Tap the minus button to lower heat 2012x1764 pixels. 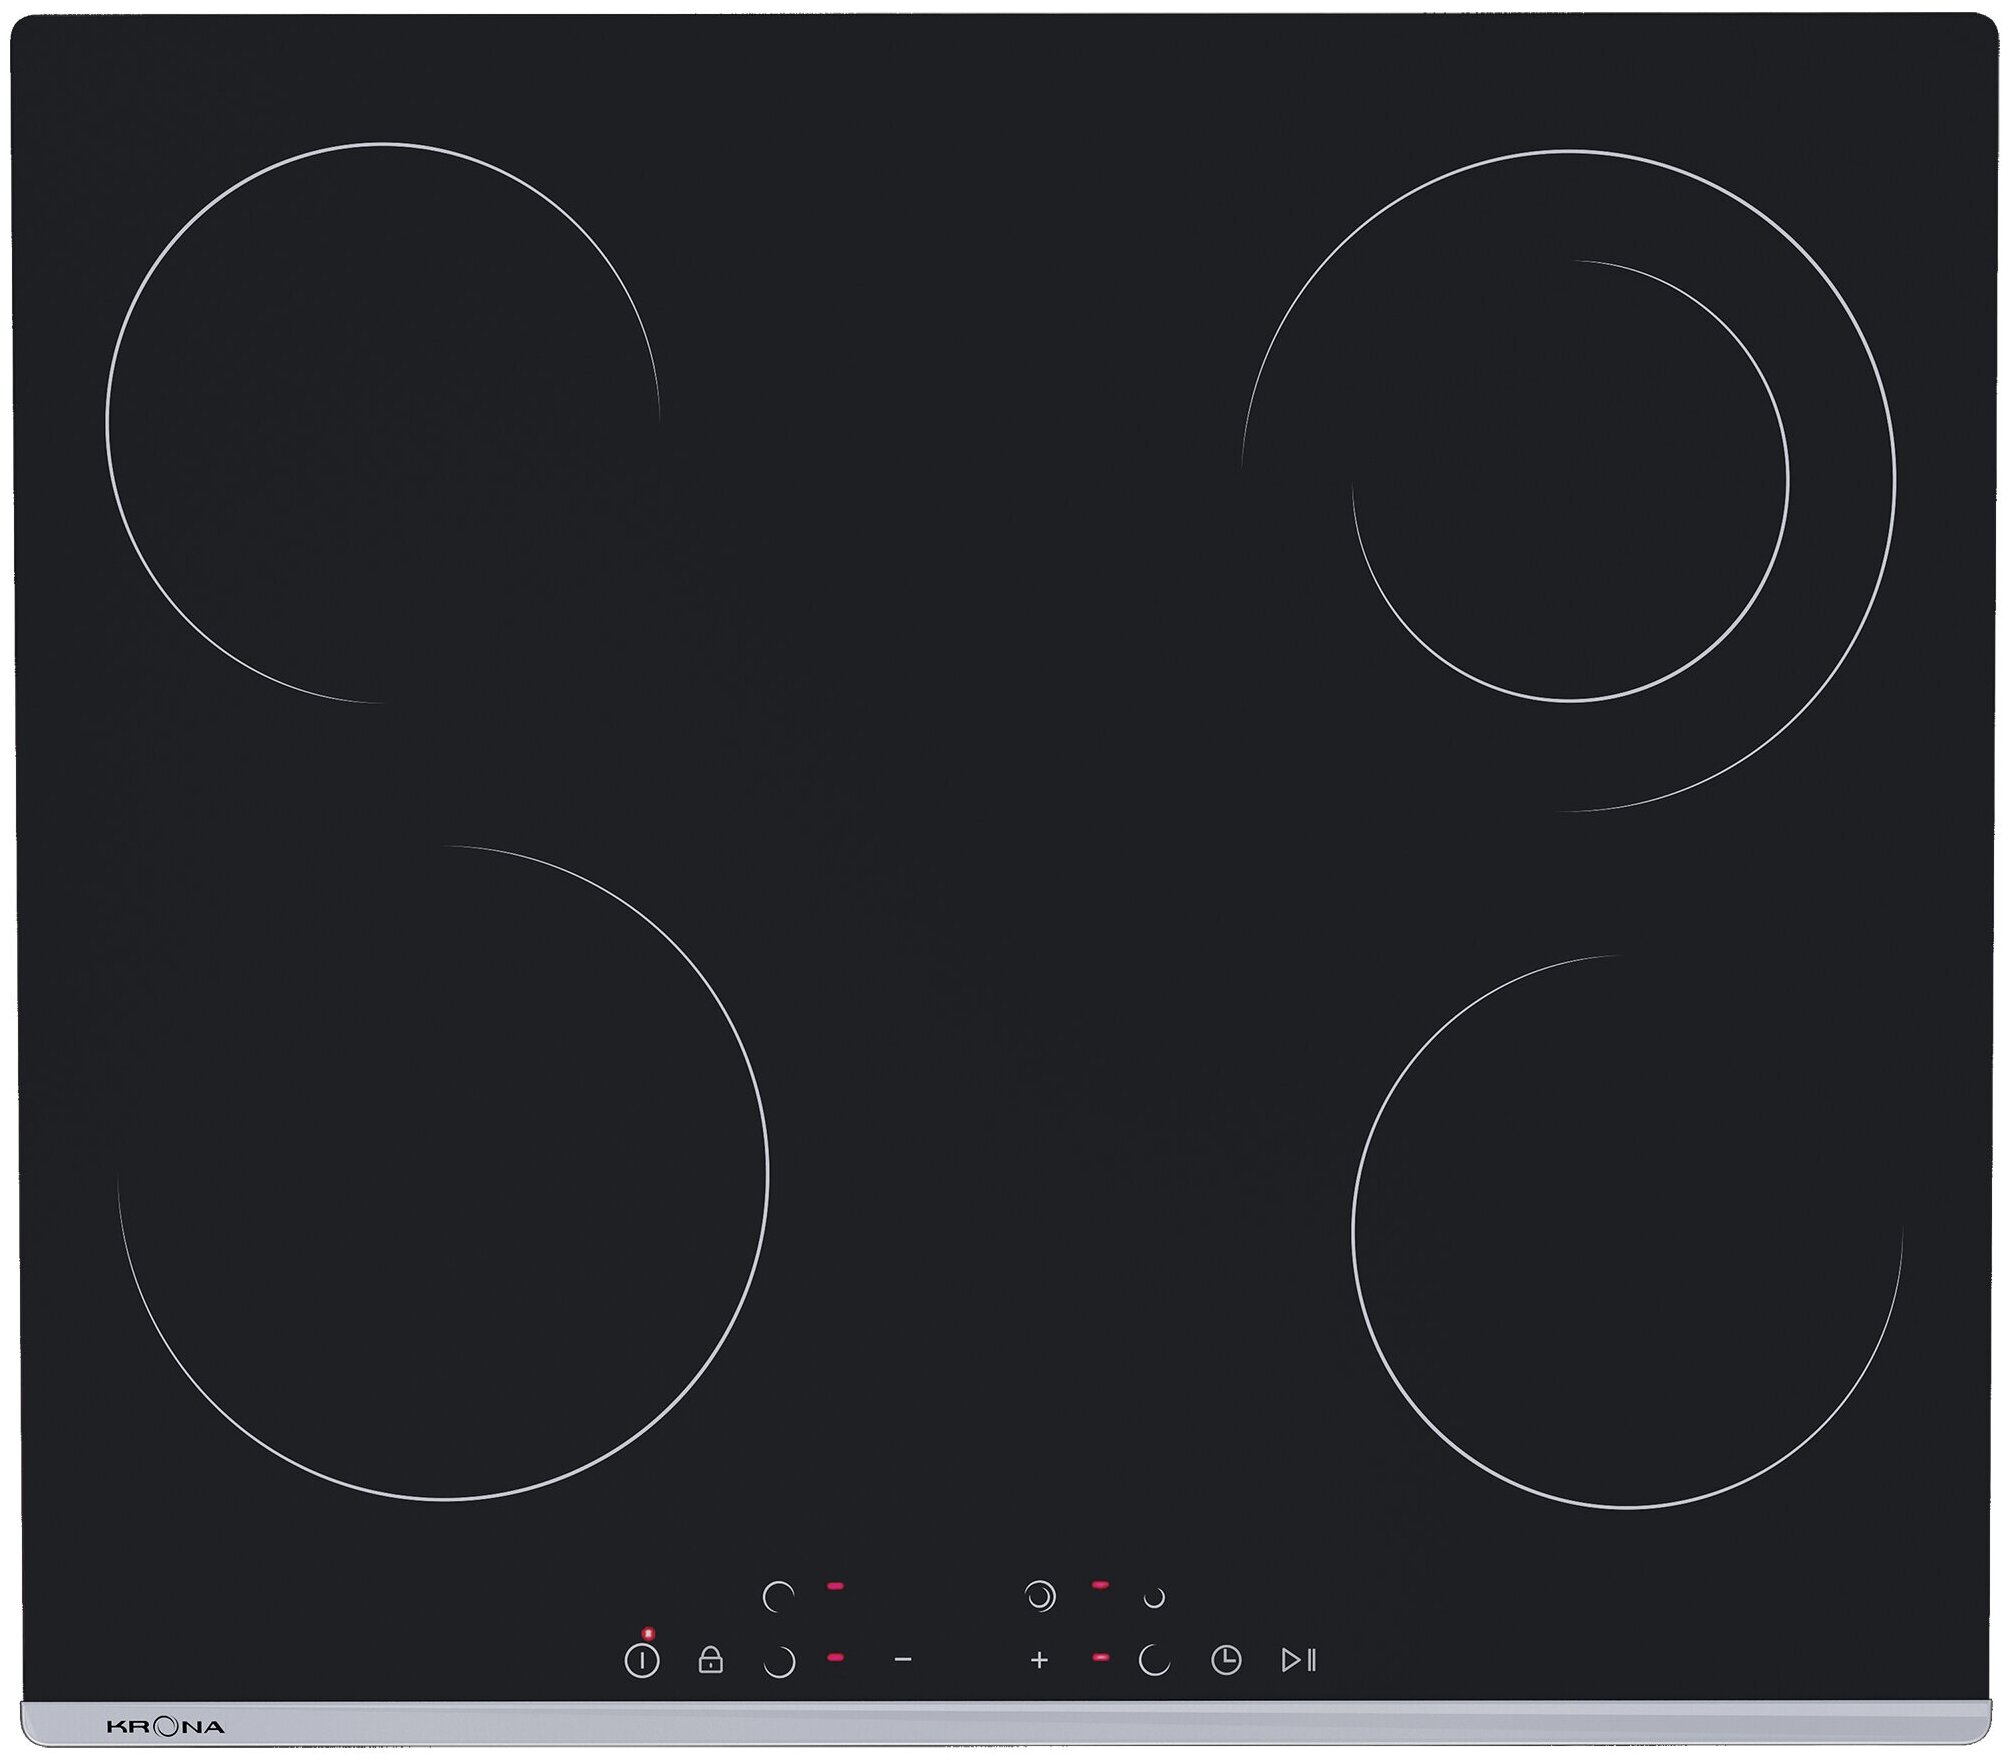(x=903, y=1660)
